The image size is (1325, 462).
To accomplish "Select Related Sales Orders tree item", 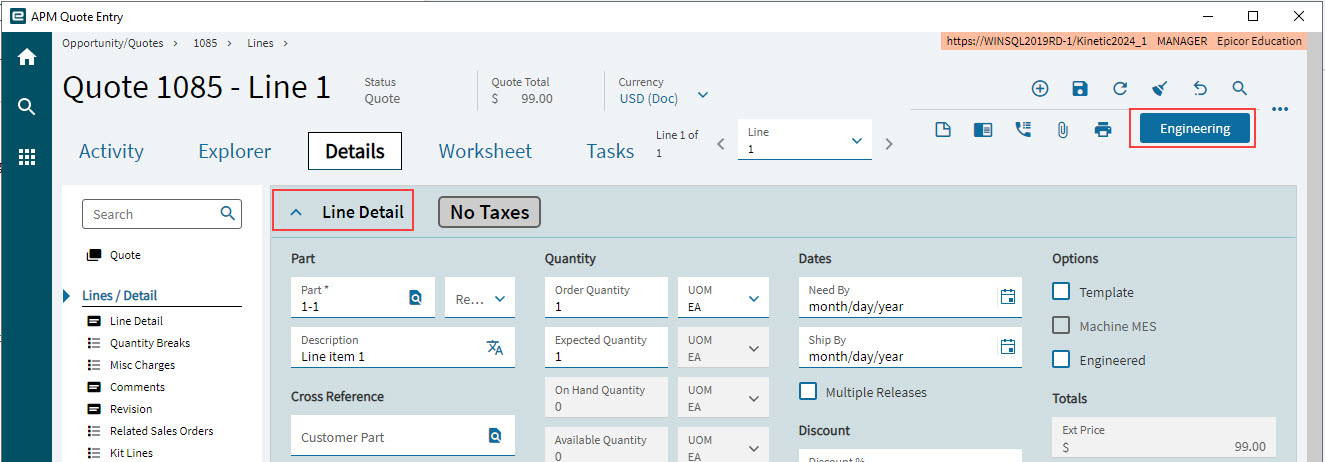I will [x=161, y=431].
